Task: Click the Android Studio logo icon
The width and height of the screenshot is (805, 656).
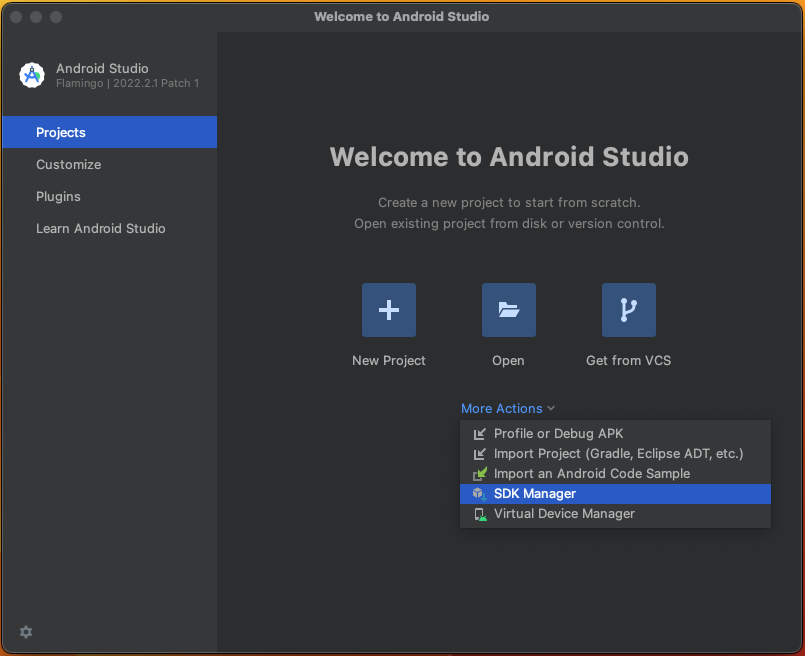Action: coord(32,75)
